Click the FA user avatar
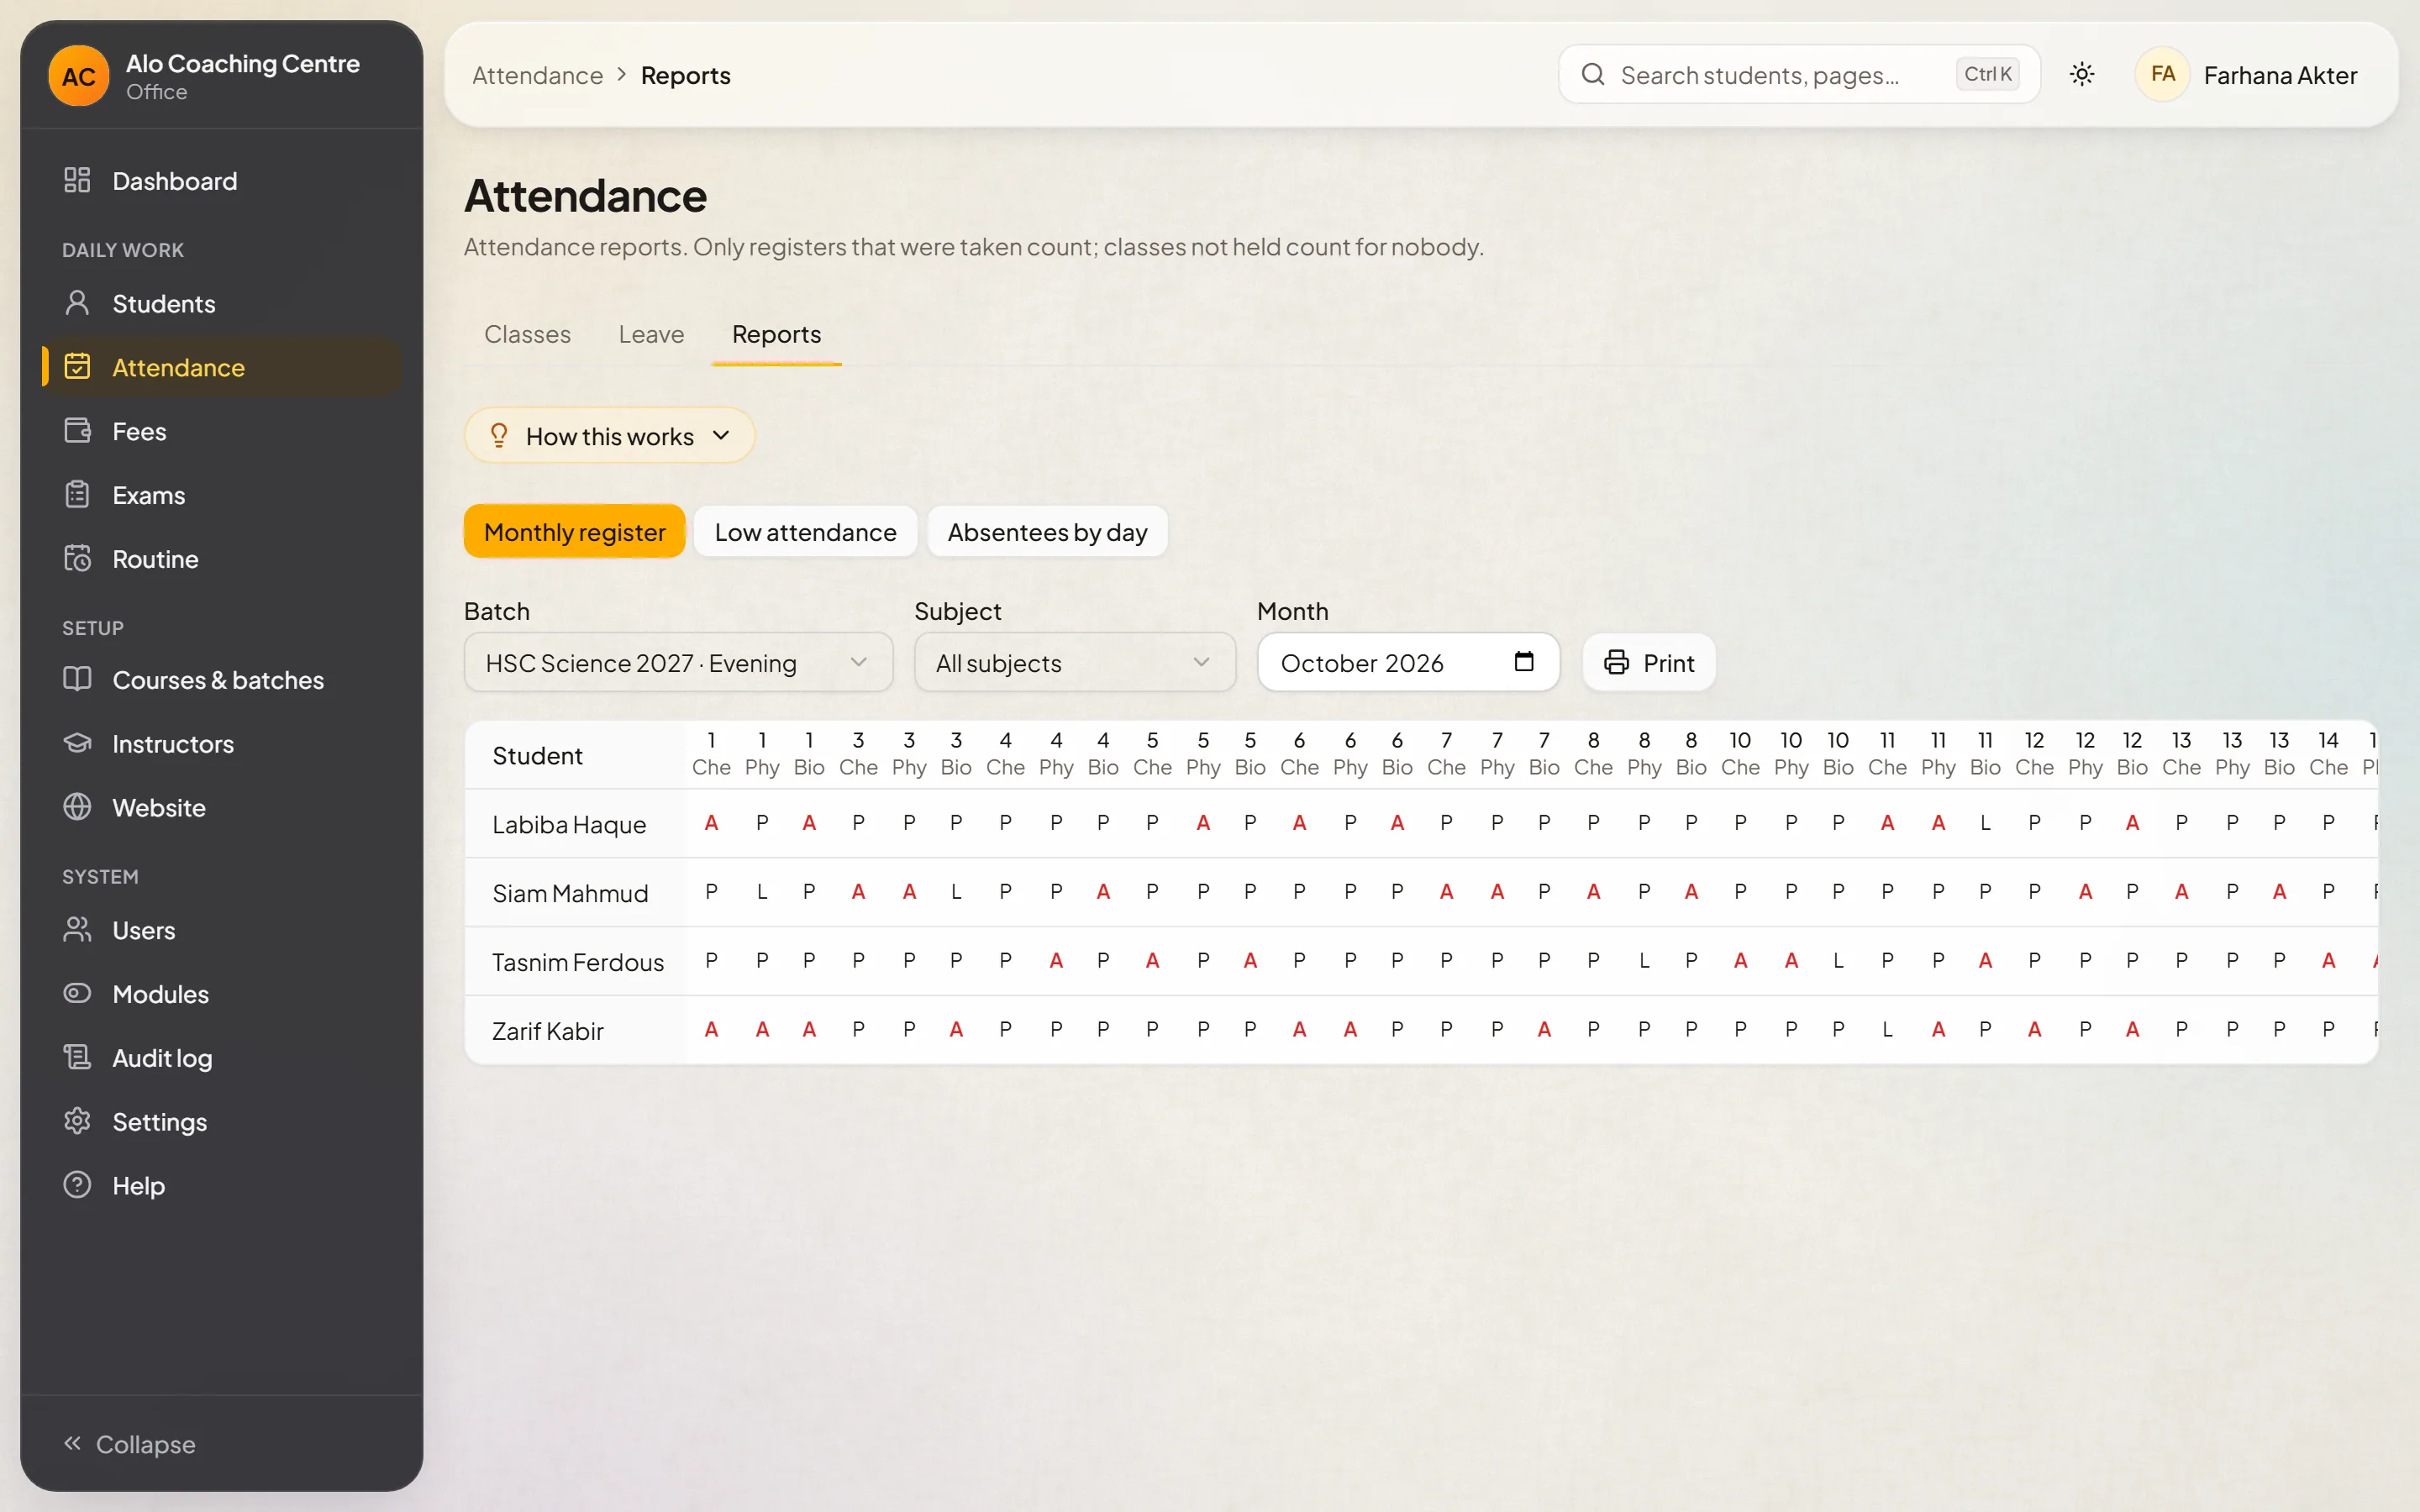Screen dimensions: 2420x1512 tap(2162, 75)
